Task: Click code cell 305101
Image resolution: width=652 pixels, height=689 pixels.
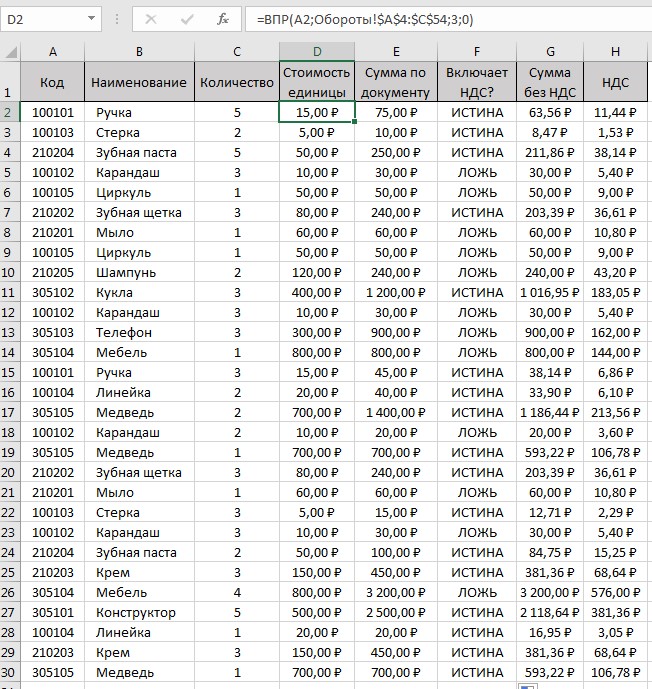Action: 52,613
